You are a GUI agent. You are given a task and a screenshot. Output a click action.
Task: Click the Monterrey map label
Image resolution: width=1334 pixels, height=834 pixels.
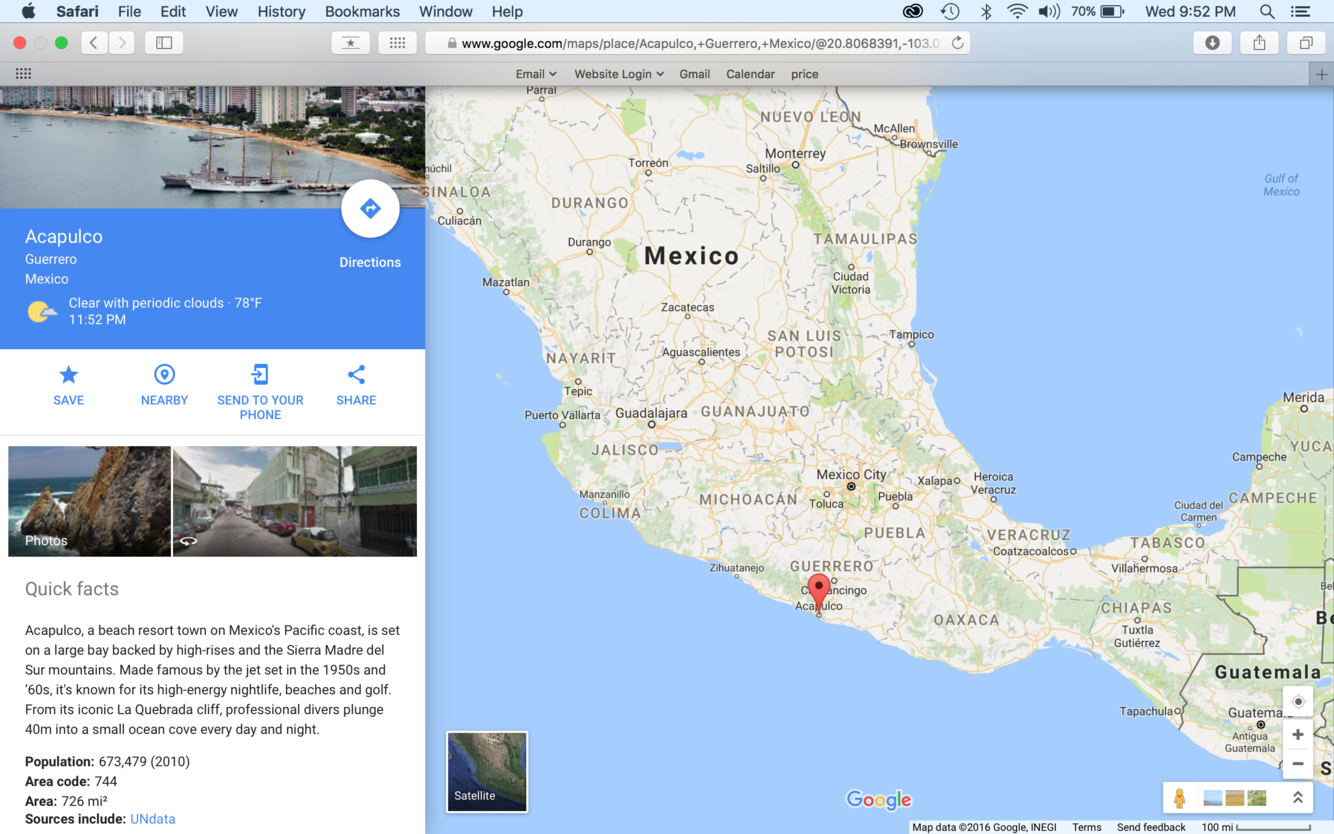click(x=795, y=154)
